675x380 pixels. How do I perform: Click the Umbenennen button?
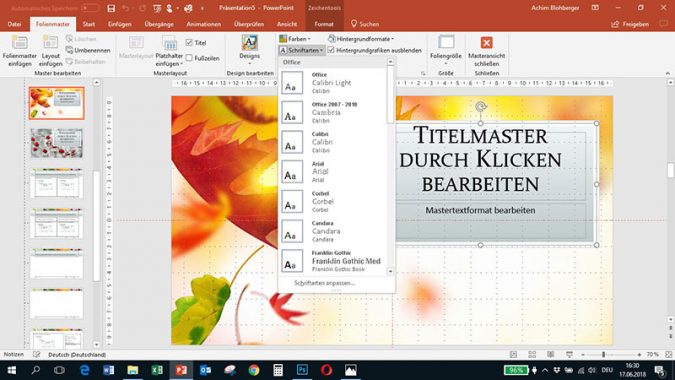coord(88,50)
